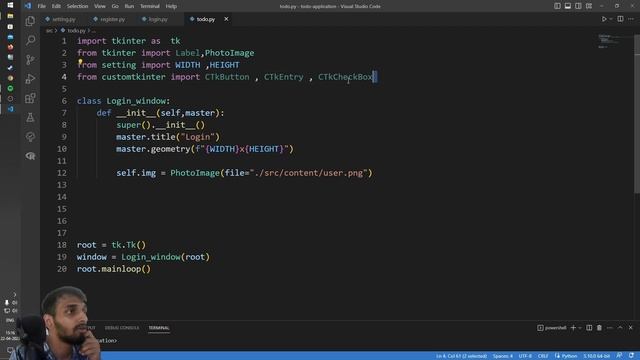Open the Help menu
Screen dimensions: 640x360
point(171,6)
